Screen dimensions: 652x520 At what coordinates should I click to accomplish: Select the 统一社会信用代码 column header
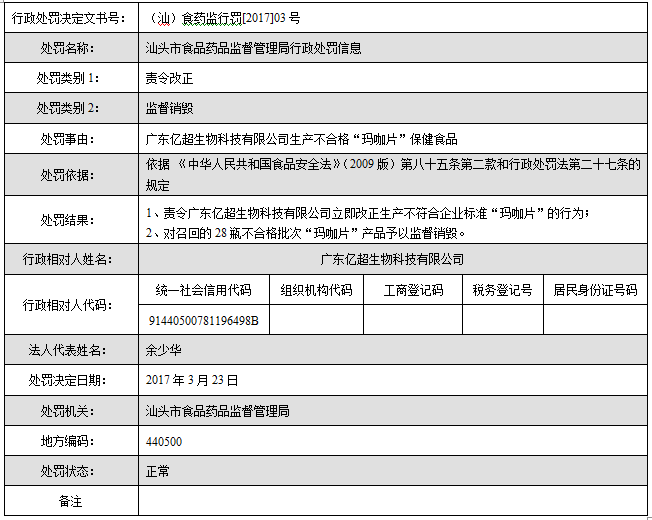click(204, 290)
